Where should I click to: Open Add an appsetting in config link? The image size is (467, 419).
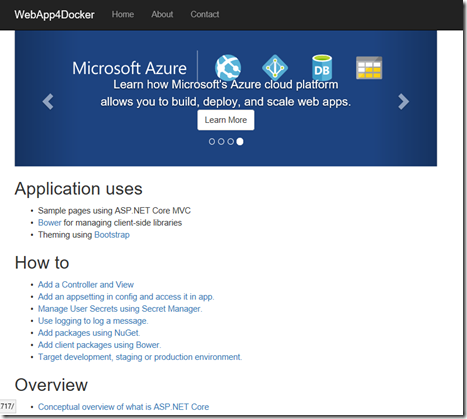pyautogui.click(x=126, y=297)
